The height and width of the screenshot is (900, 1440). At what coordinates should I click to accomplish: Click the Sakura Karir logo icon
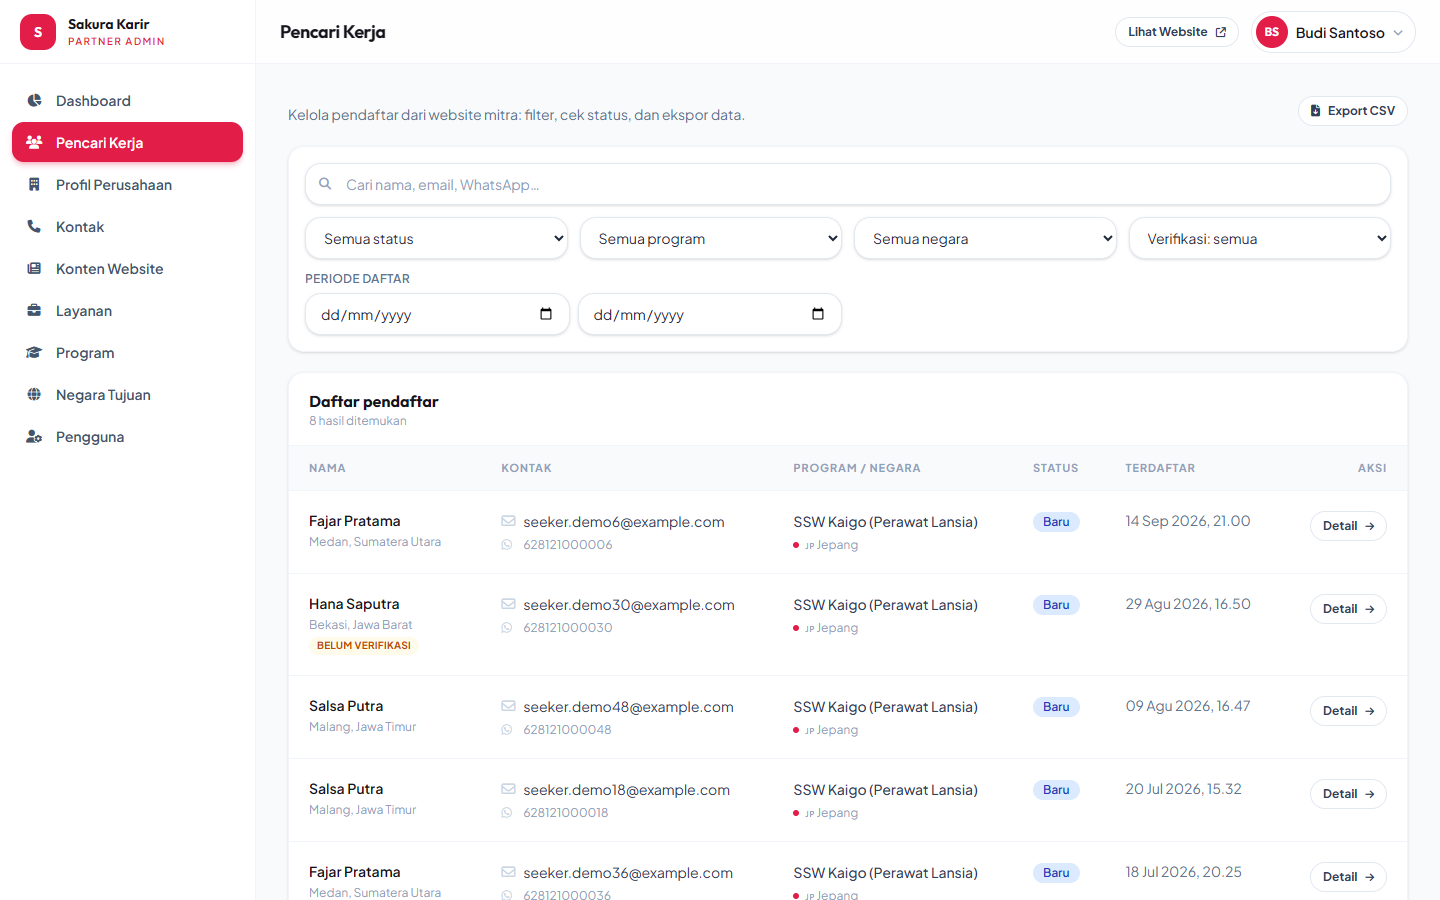38,32
